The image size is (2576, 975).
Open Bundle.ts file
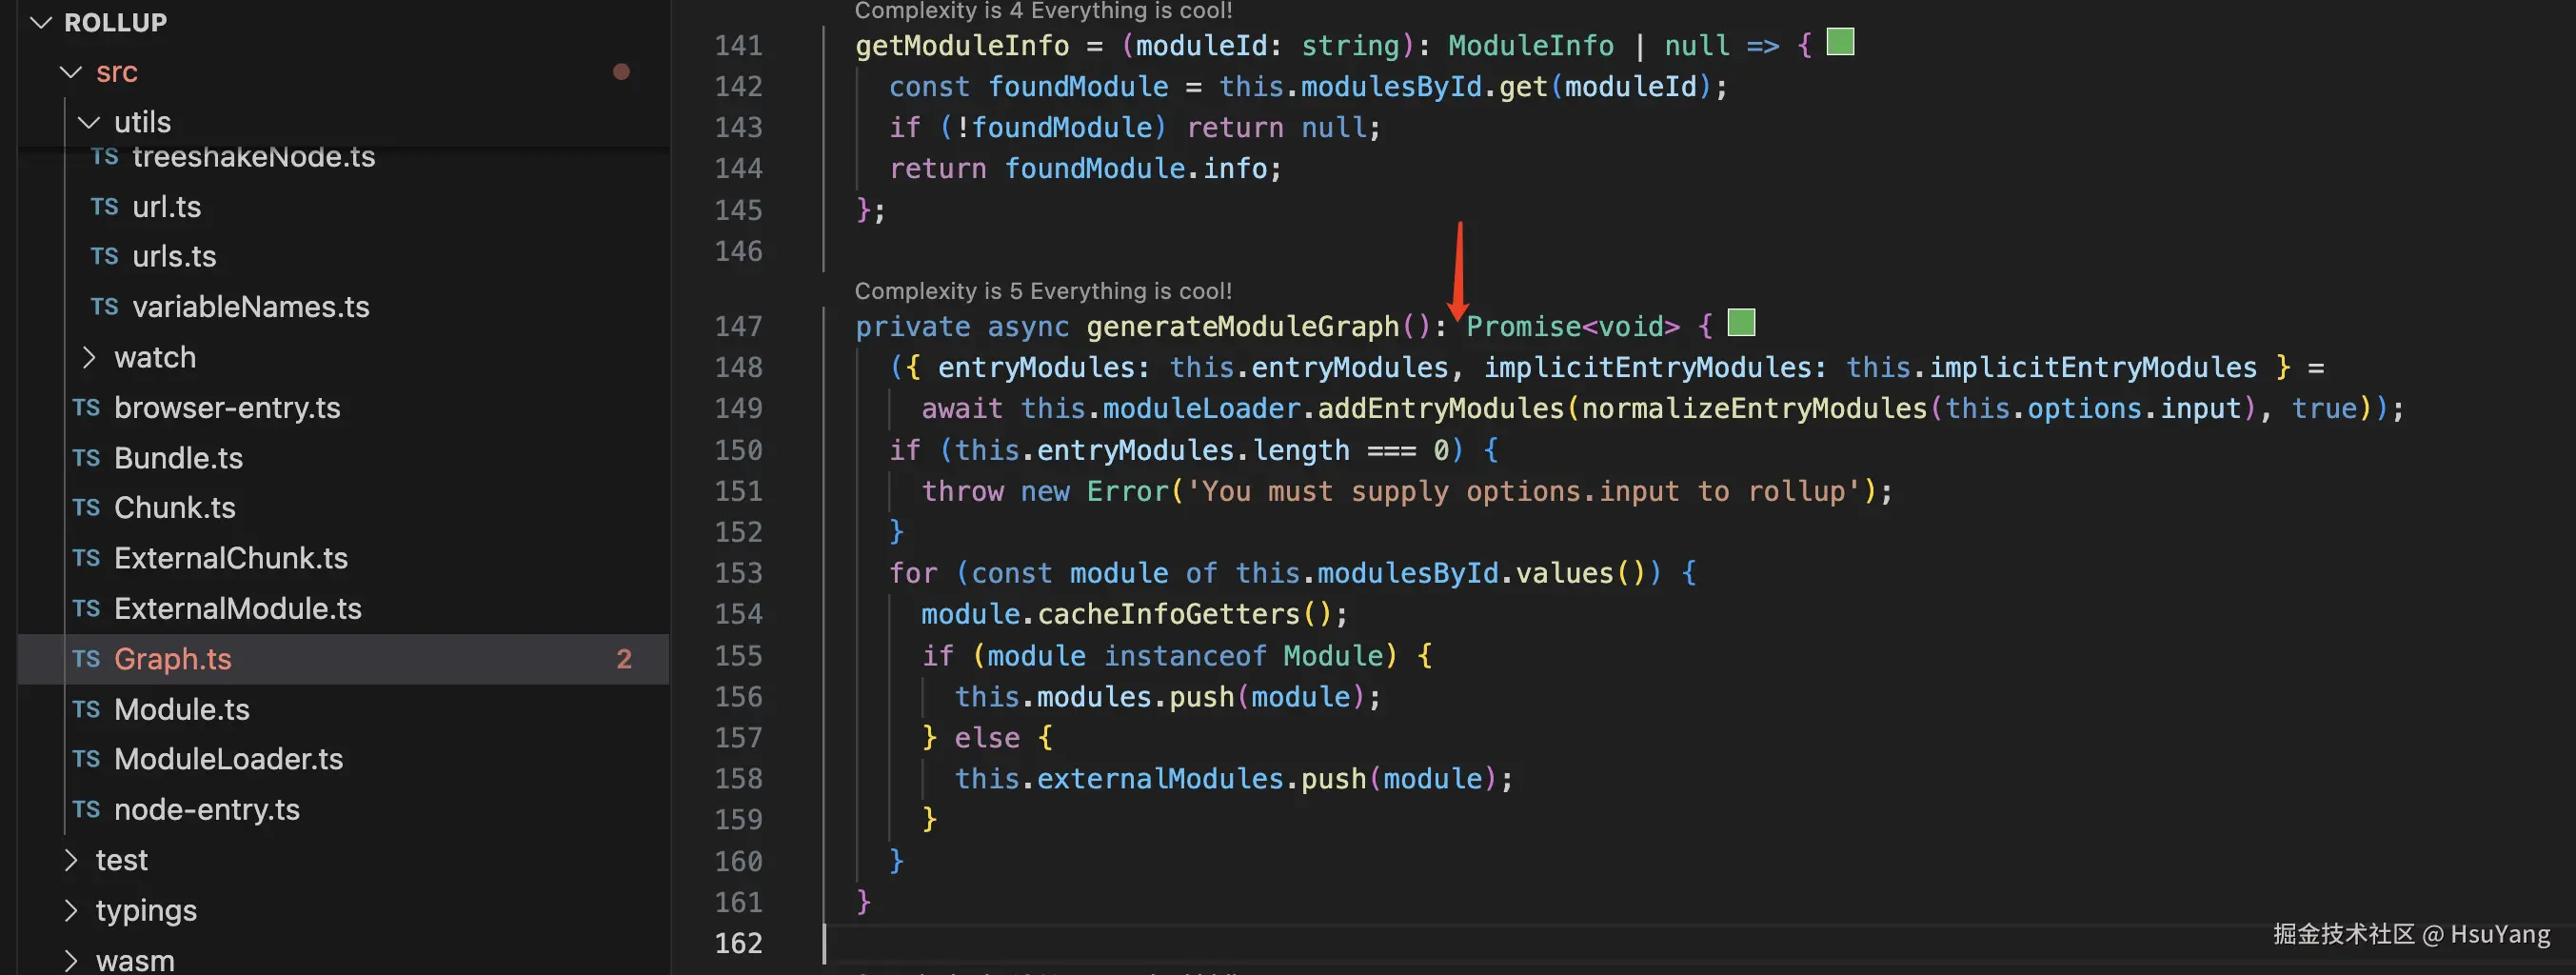click(178, 458)
